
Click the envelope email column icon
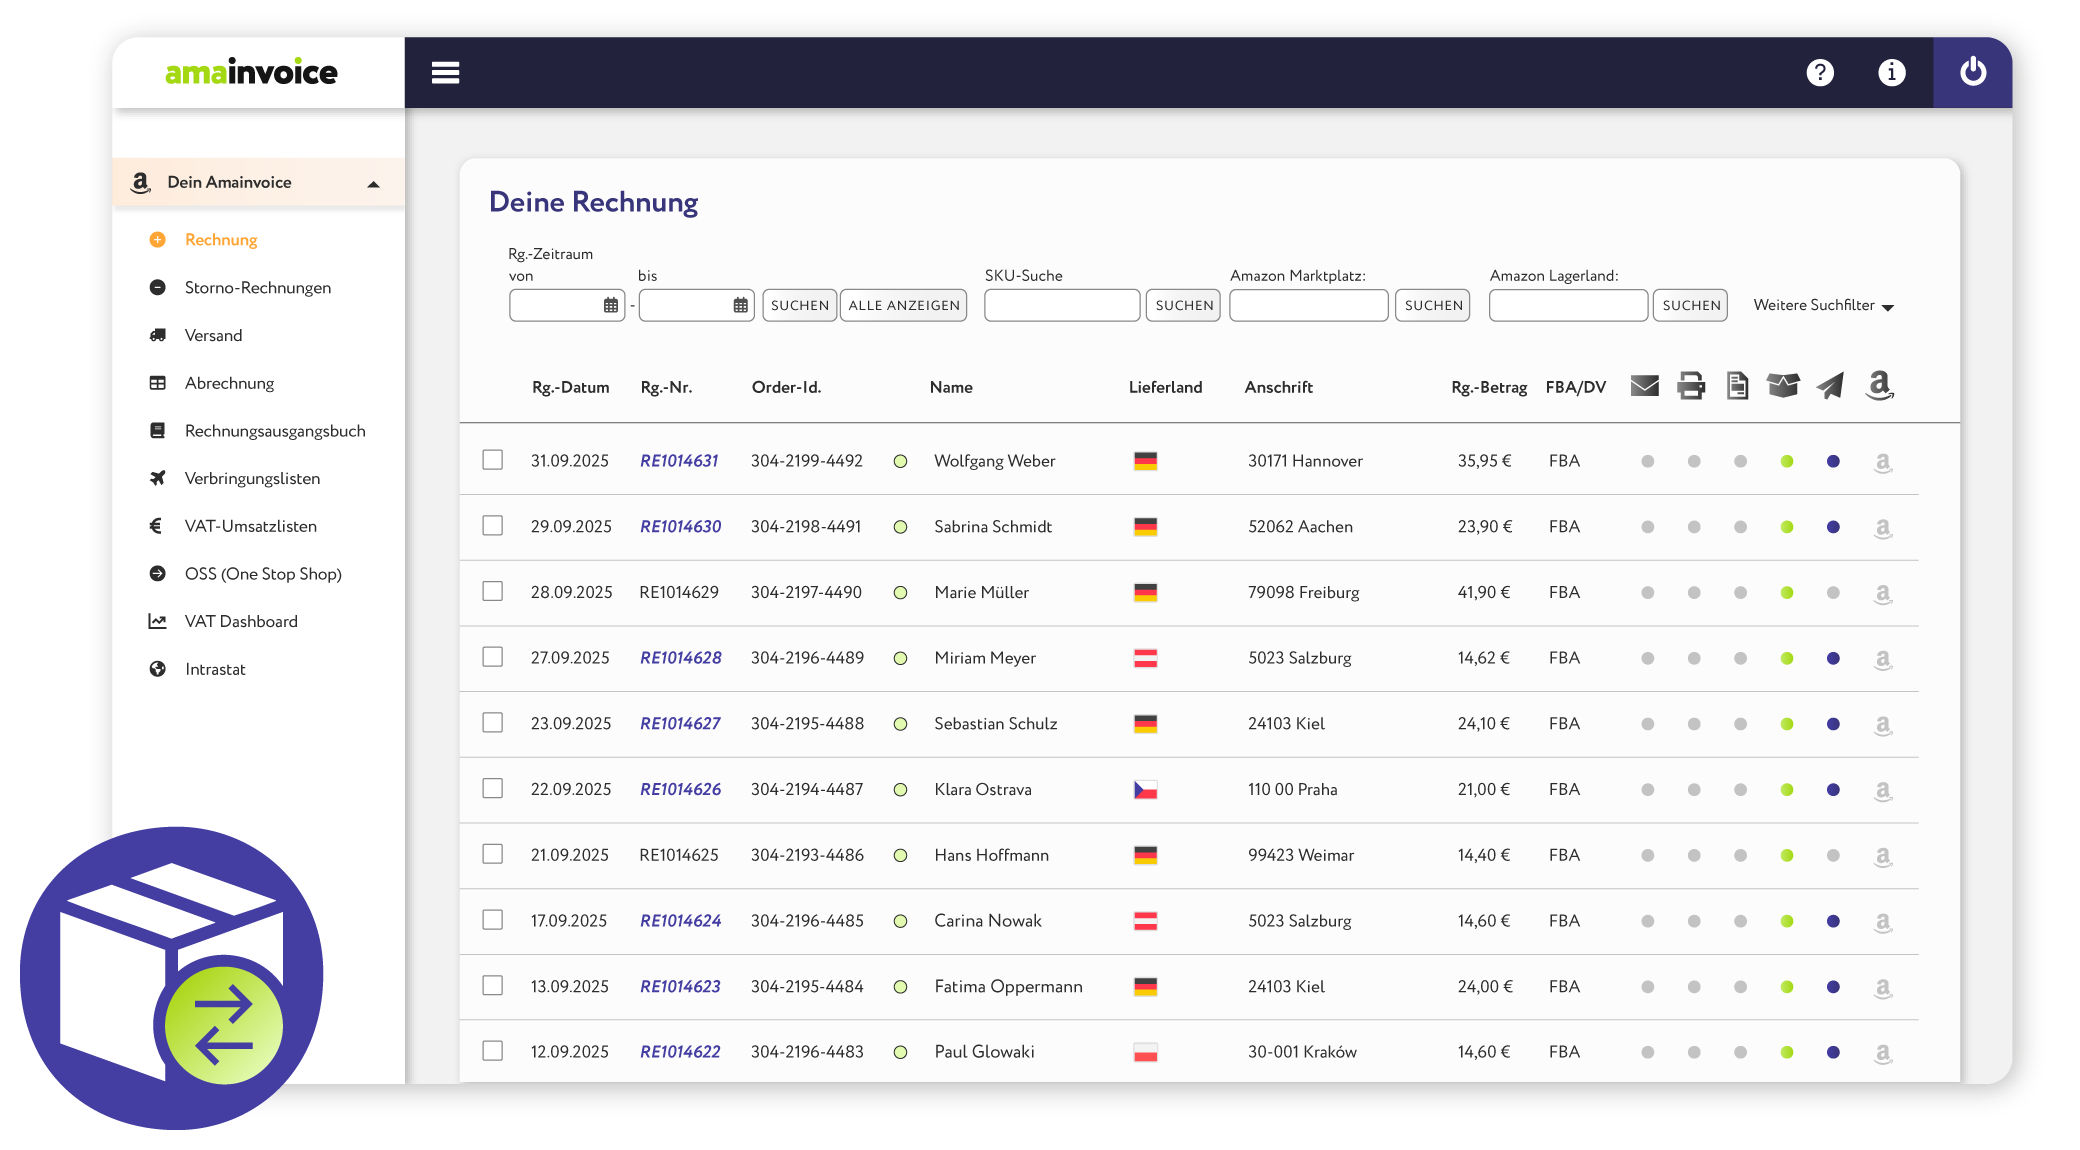click(1644, 386)
